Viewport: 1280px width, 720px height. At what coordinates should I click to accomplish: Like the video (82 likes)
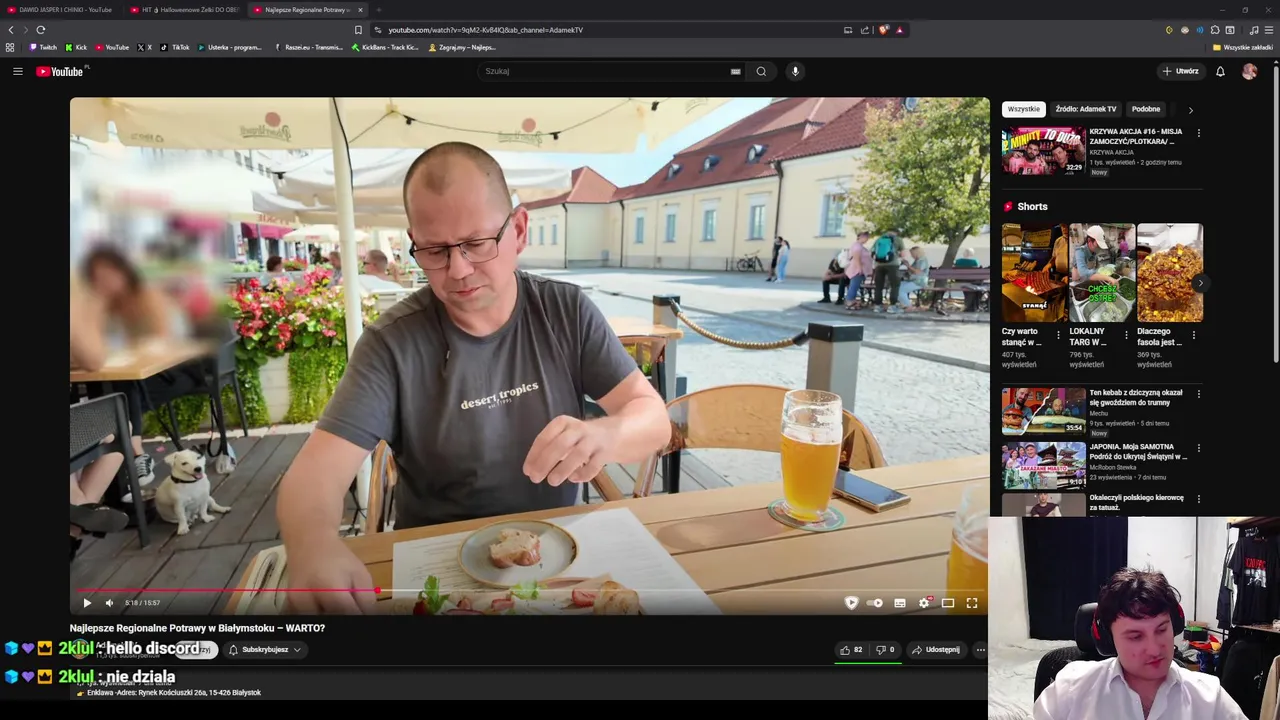852,650
